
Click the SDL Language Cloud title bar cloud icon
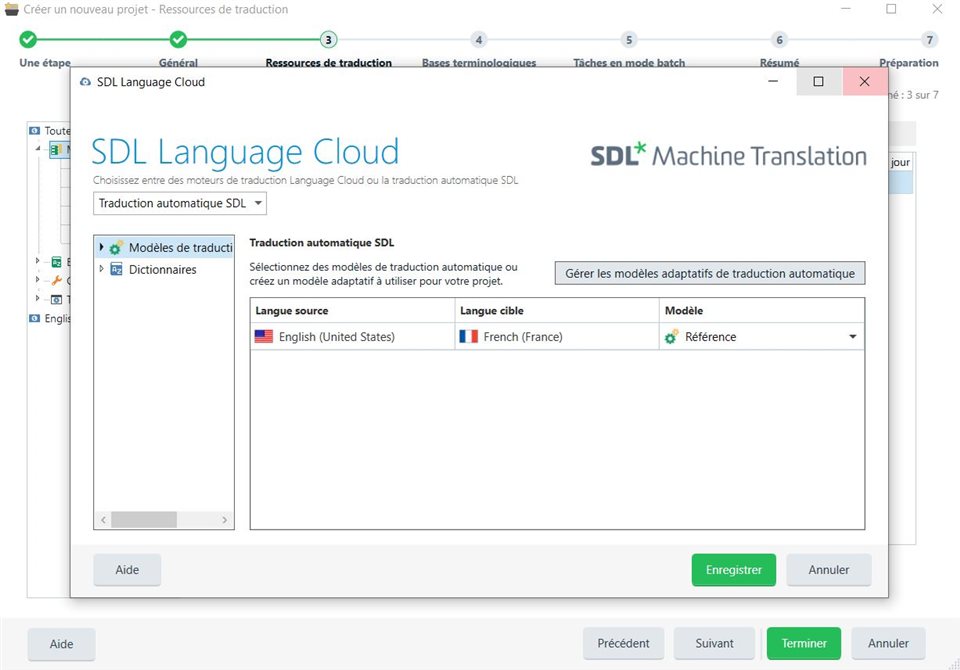[85, 81]
